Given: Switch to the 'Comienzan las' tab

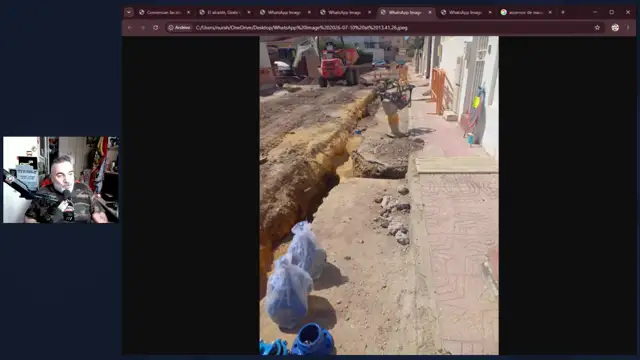Looking at the screenshot, I should (x=164, y=12).
